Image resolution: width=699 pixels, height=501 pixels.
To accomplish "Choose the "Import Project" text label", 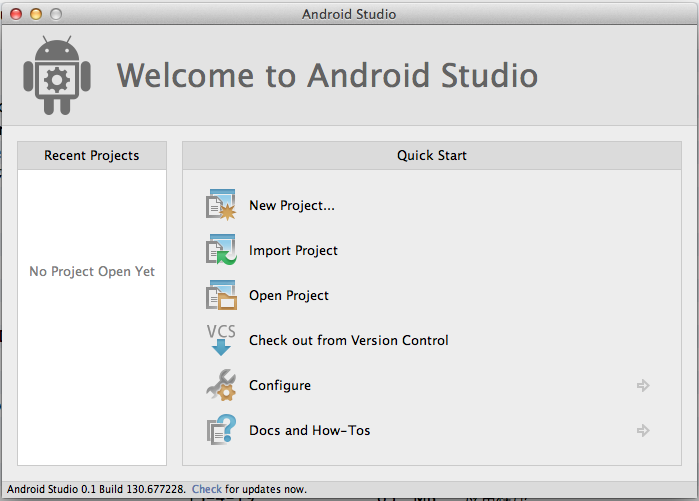I will (x=293, y=250).
